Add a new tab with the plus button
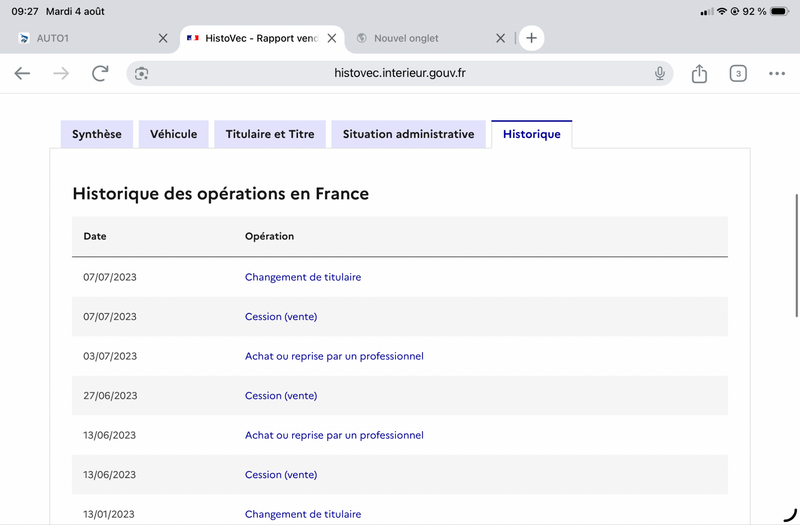Screen dimensions: 800x525 pyautogui.click(x=531, y=38)
